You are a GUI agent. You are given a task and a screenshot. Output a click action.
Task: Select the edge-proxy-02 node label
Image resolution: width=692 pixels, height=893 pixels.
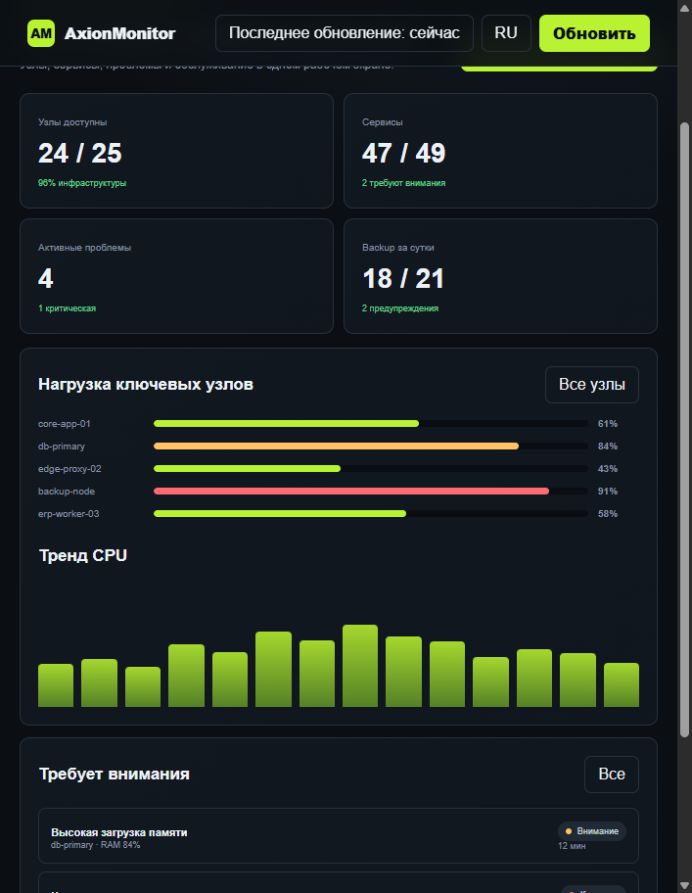point(69,469)
